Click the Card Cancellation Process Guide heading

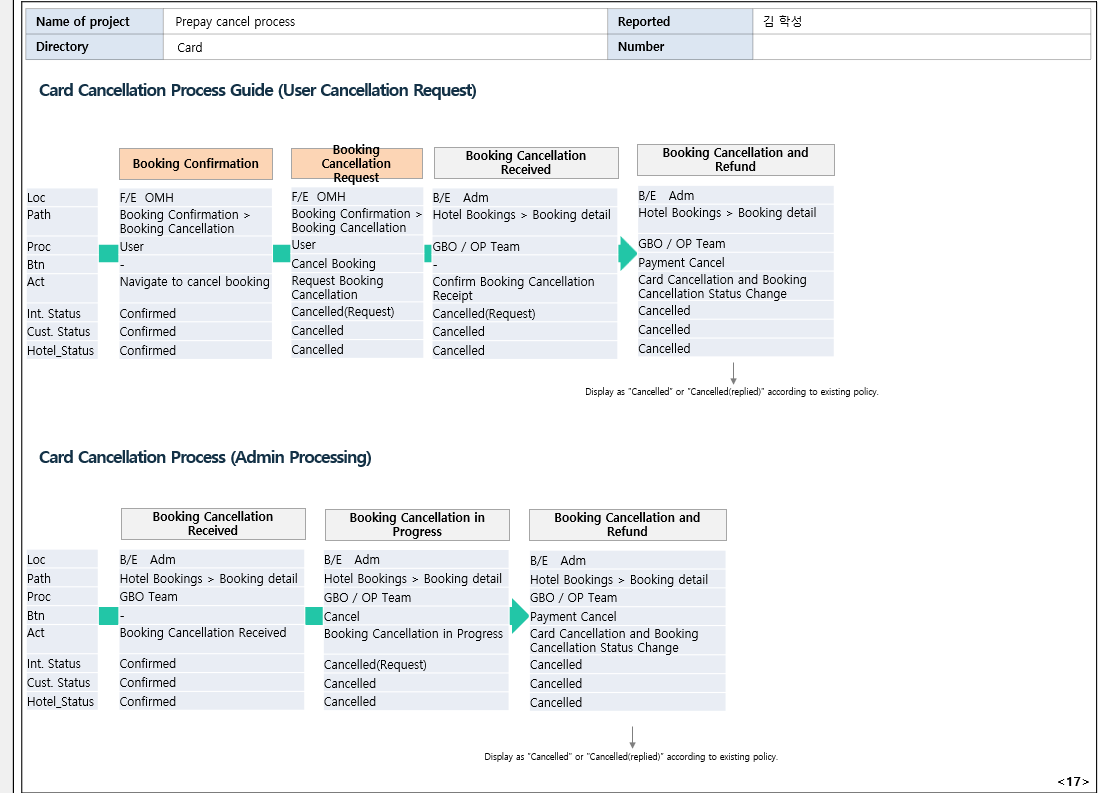point(257,90)
